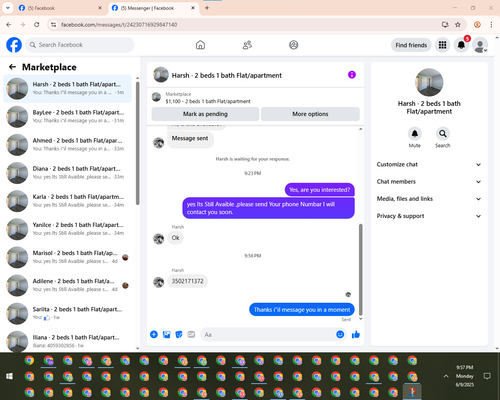The image size is (500, 400).
Task: Open Adilene conversation in list
Action: point(67,285)
